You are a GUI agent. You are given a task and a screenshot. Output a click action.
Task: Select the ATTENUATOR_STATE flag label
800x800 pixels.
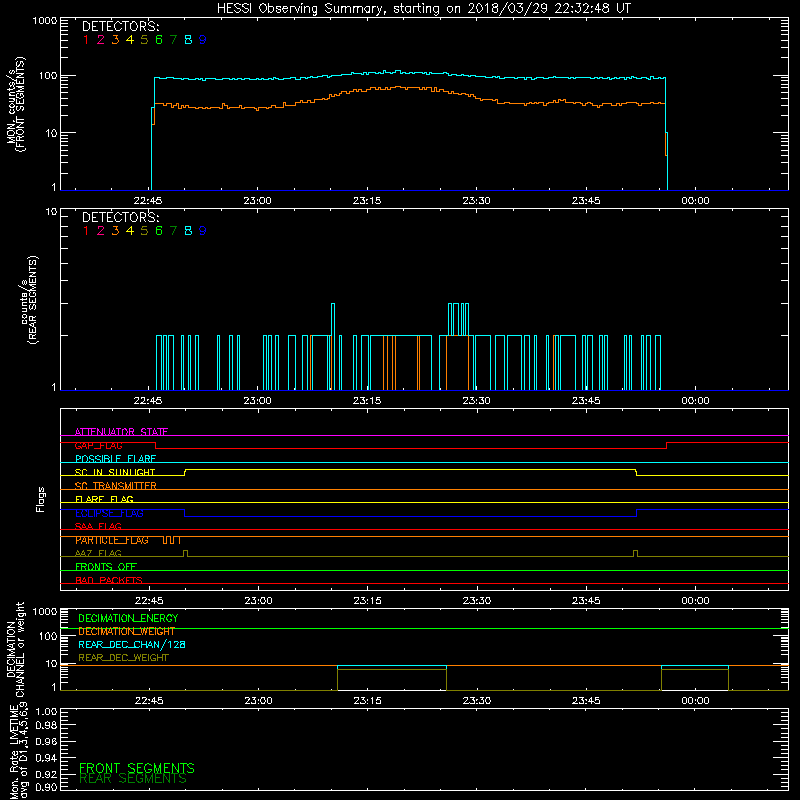(121, 432)
